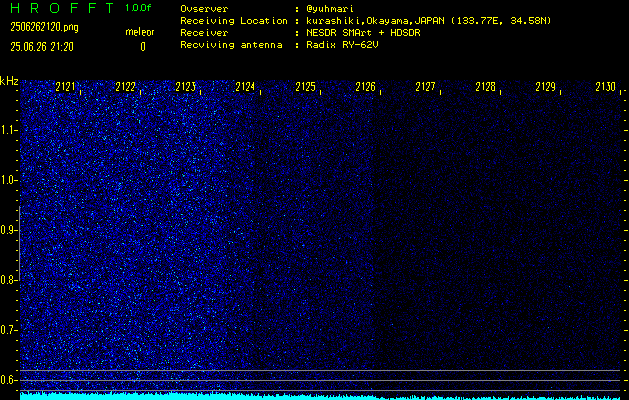629x400 pixels.
Task: Click the 2124 time marker
Action: pos(245,87)
